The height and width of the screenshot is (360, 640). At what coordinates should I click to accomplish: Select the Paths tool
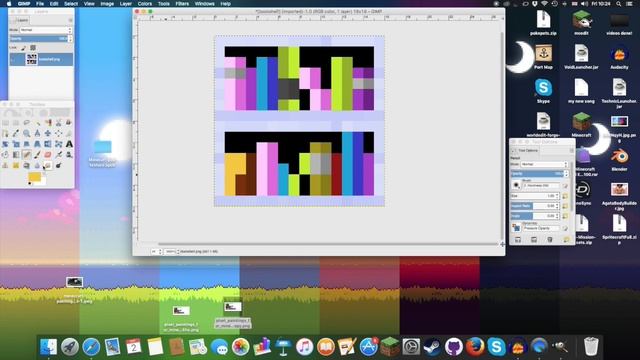[x=5, y=133]
